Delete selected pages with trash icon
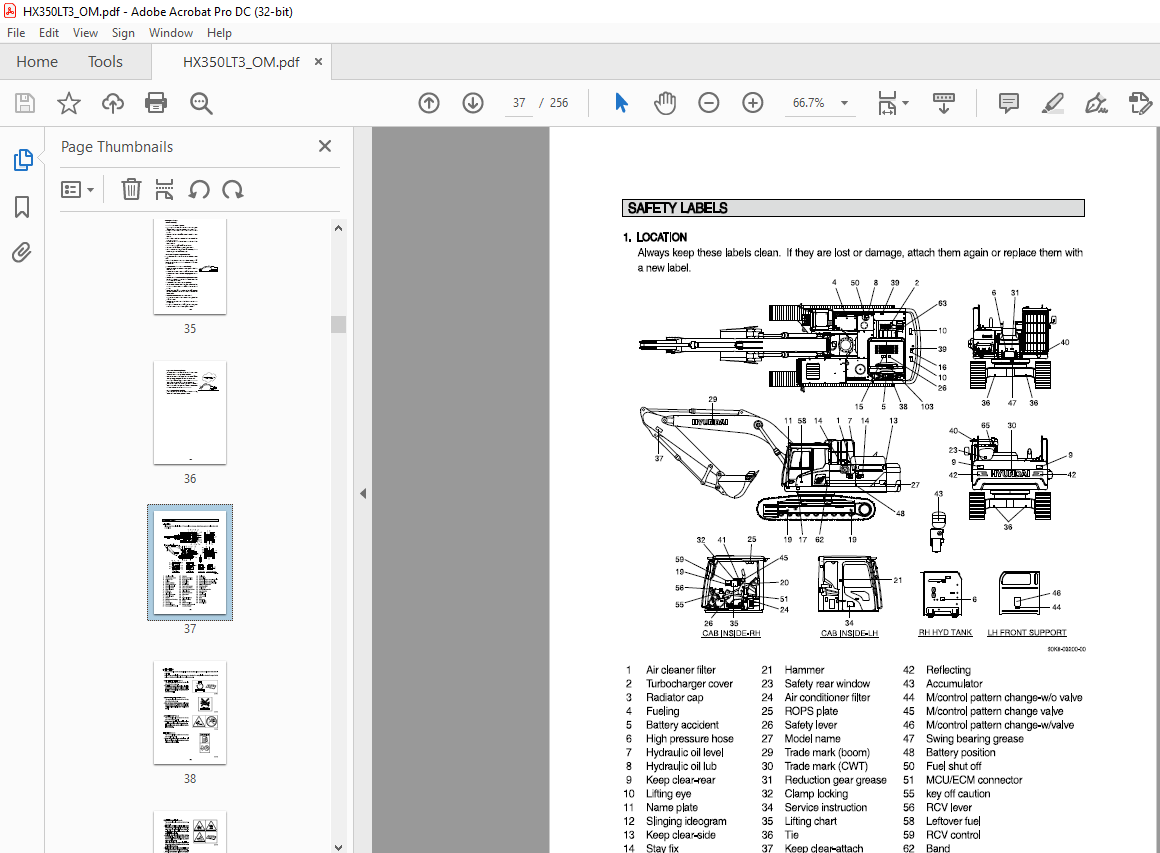This screenshot has height=853, width=1160. tap(131, 189)
